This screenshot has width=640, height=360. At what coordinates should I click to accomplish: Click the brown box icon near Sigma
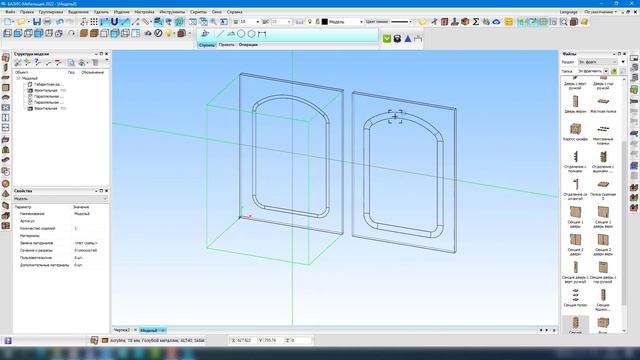coord(465,22)
